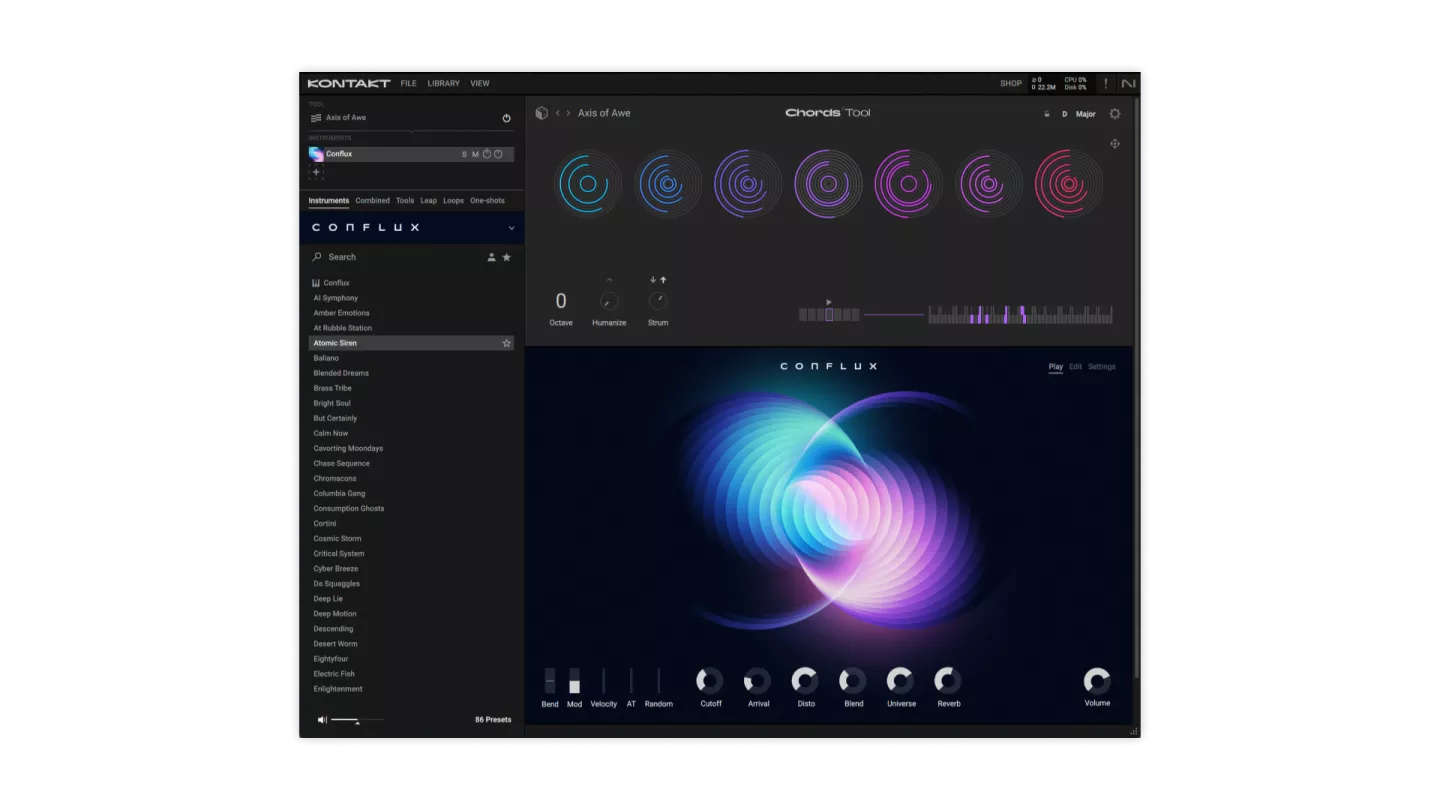This screenshot has width=1440, height=810.
Task: Click the dice randomize icon beside Axis of Awe
Action: pyautogui.click(x=541, y=113)
